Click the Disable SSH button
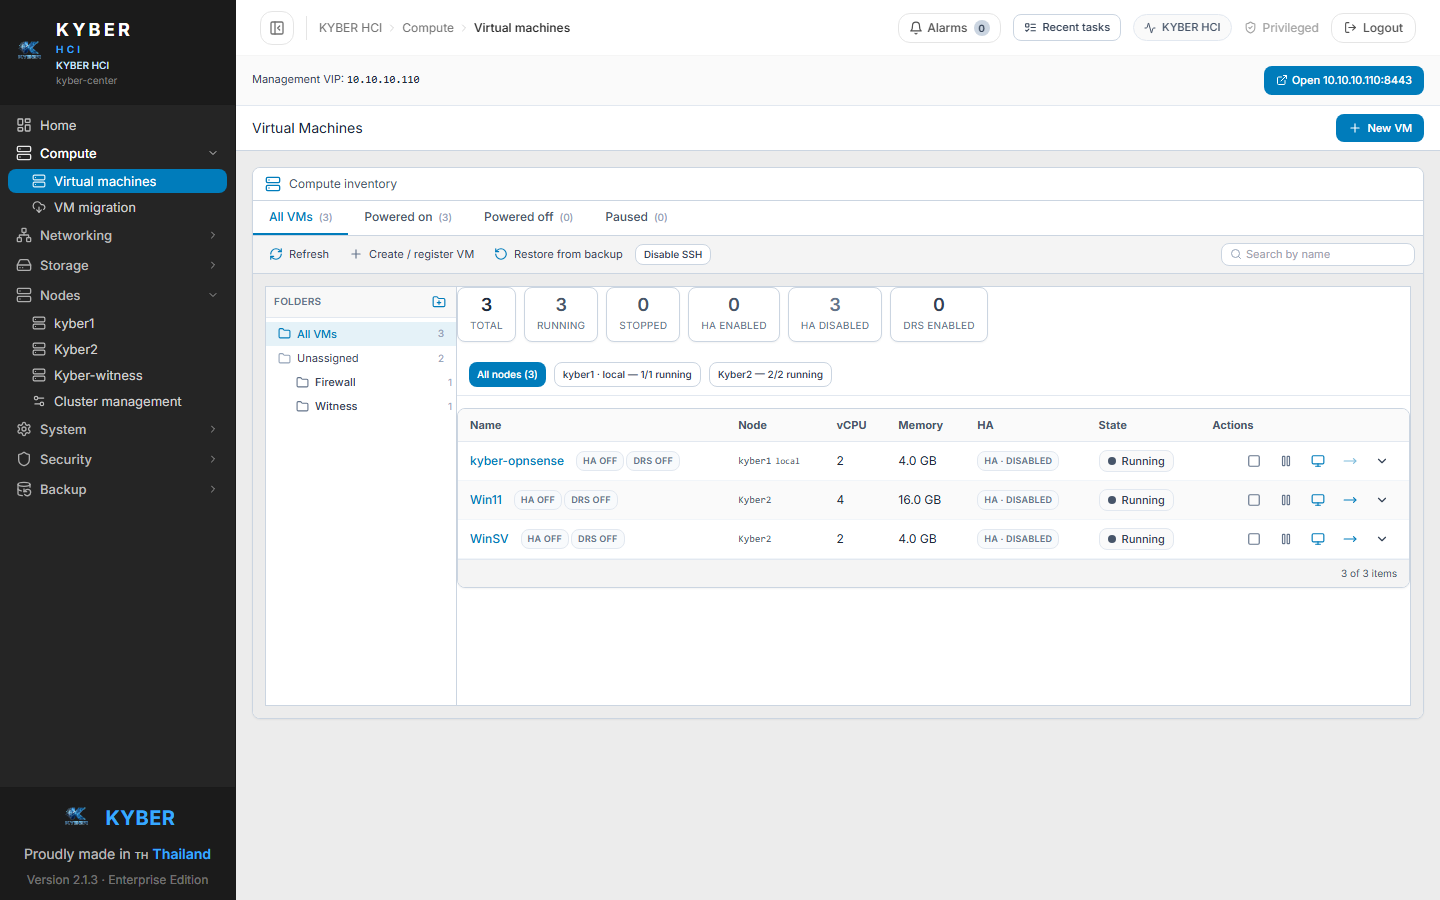The image size is (1440, 900). (x=673, y=254)
